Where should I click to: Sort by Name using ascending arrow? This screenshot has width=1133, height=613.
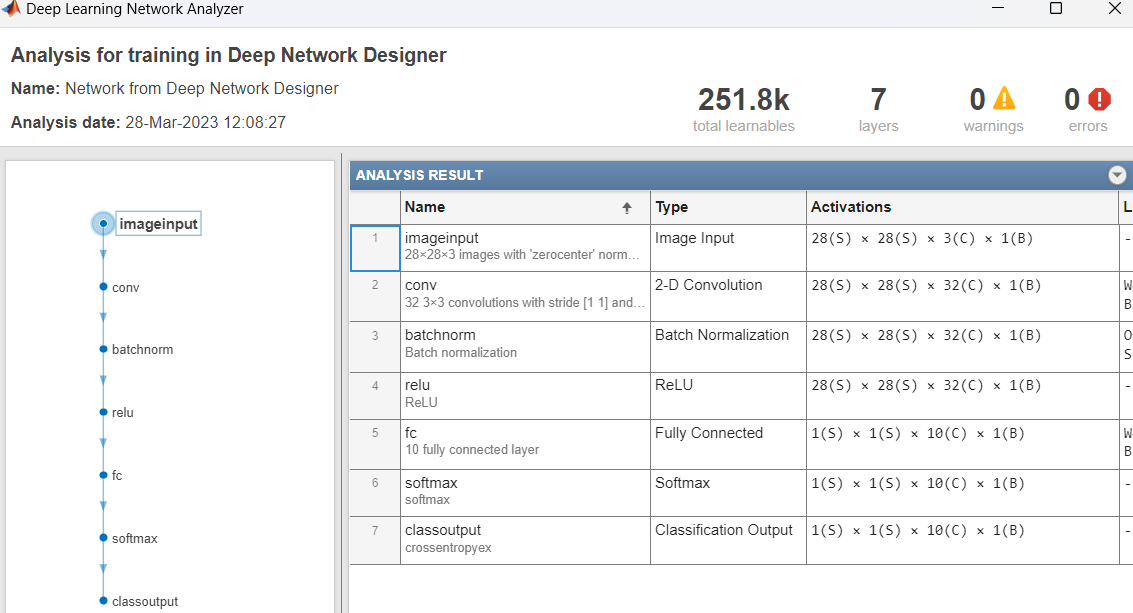coord(626,207)
